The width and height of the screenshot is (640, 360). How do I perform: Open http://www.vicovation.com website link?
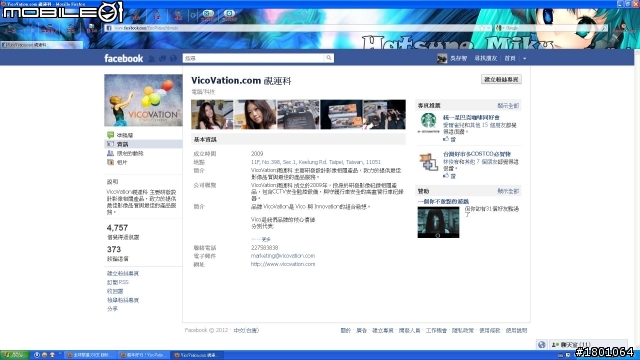(283, 264)
